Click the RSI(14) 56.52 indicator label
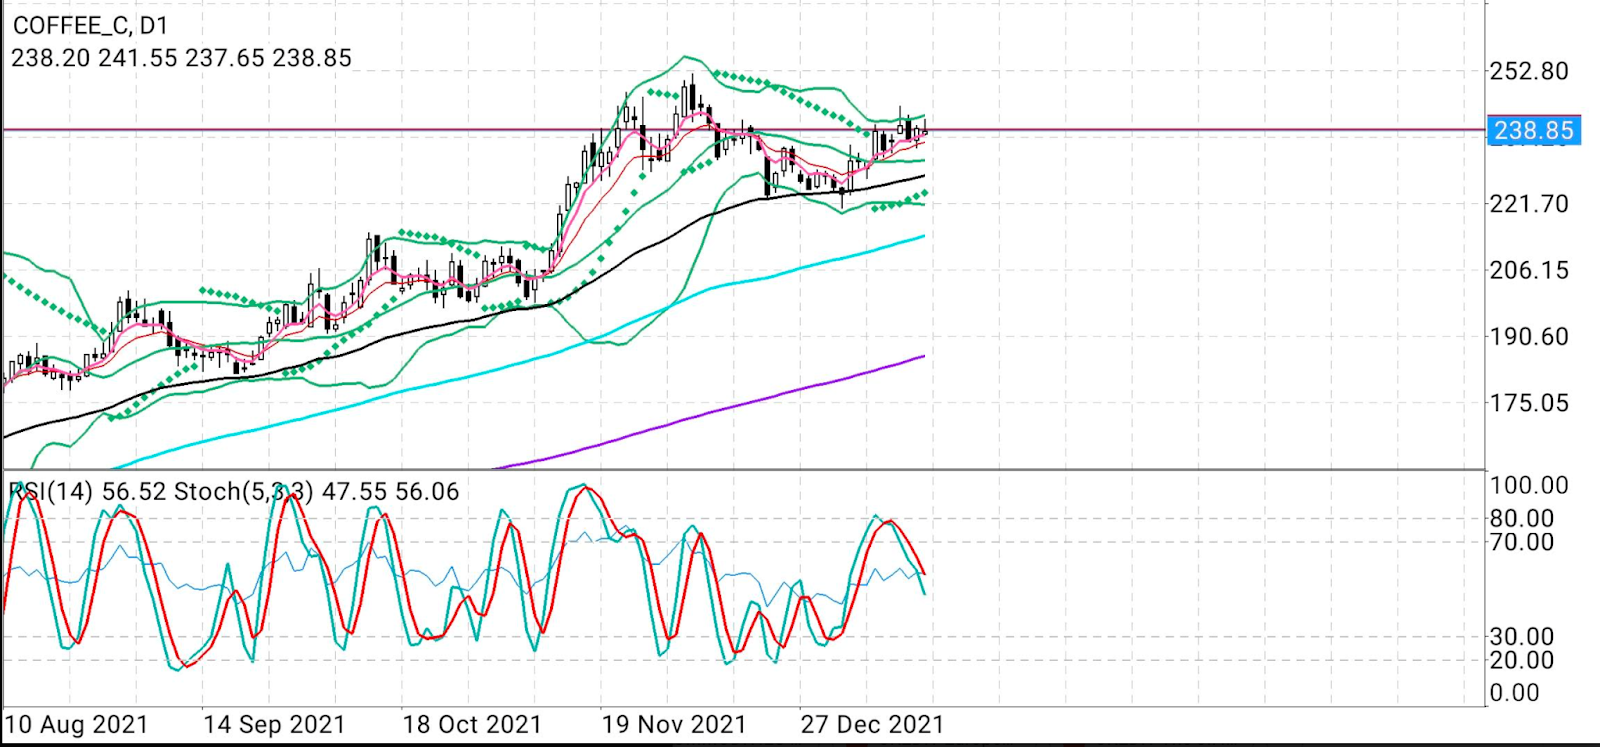 [x=88, y=491]
